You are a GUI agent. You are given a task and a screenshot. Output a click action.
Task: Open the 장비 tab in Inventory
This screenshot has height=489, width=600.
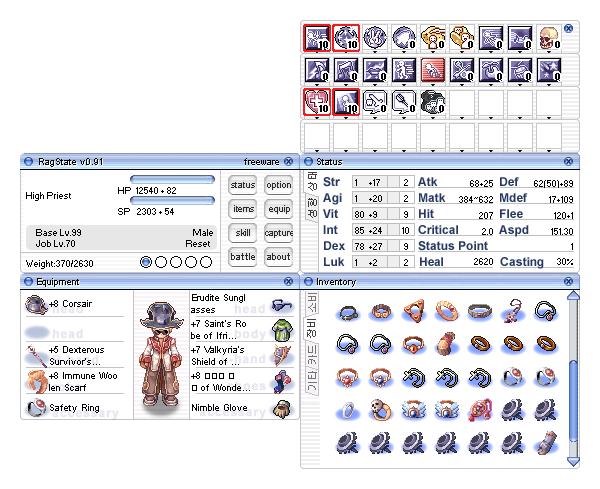pos(312,329)
